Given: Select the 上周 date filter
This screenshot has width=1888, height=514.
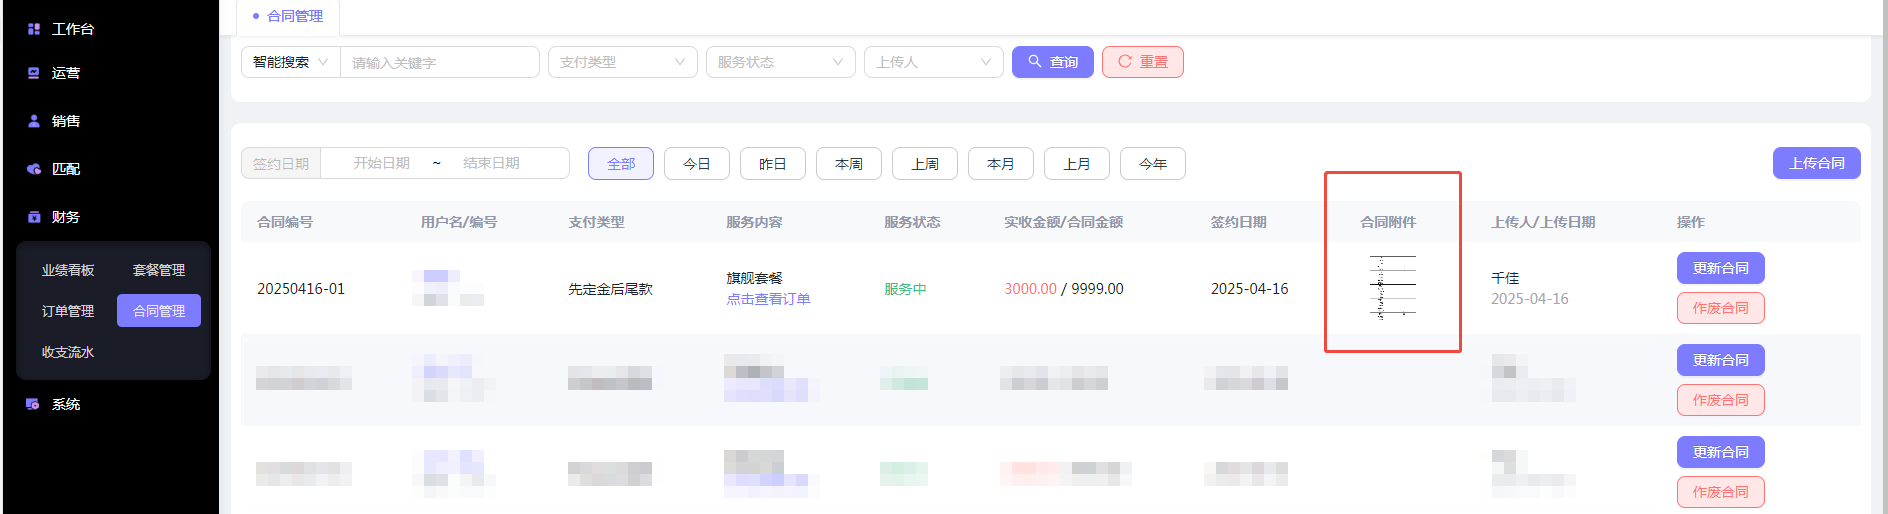Looking at the screenshot, I should (x=925, y=163).
